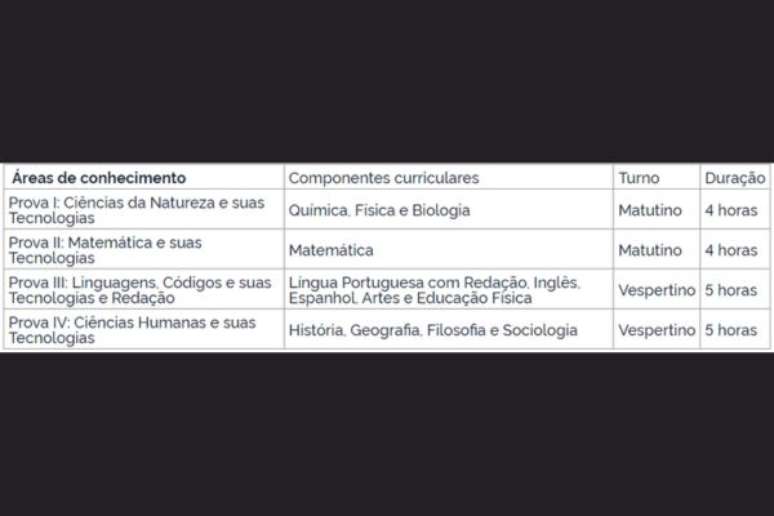Viewport: 774px width, 516px height.
Task: Click the 'Matemática' components cell
Action: point(449,250)
